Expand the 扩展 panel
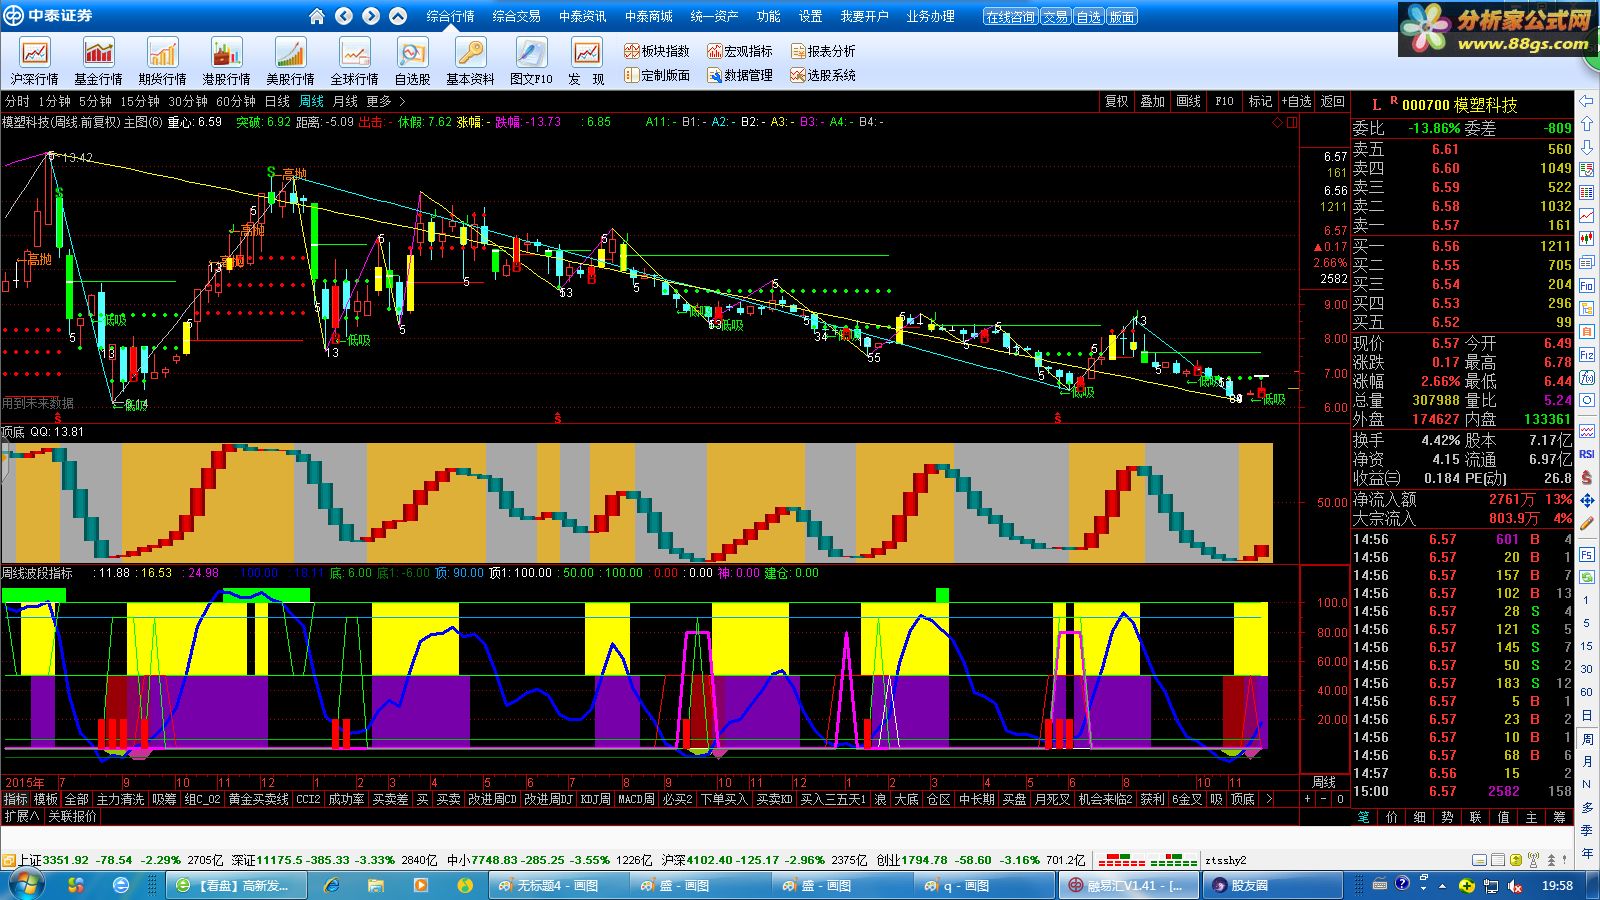Image resolution: width=1600 pixels, height=900 pixels. 22,816
